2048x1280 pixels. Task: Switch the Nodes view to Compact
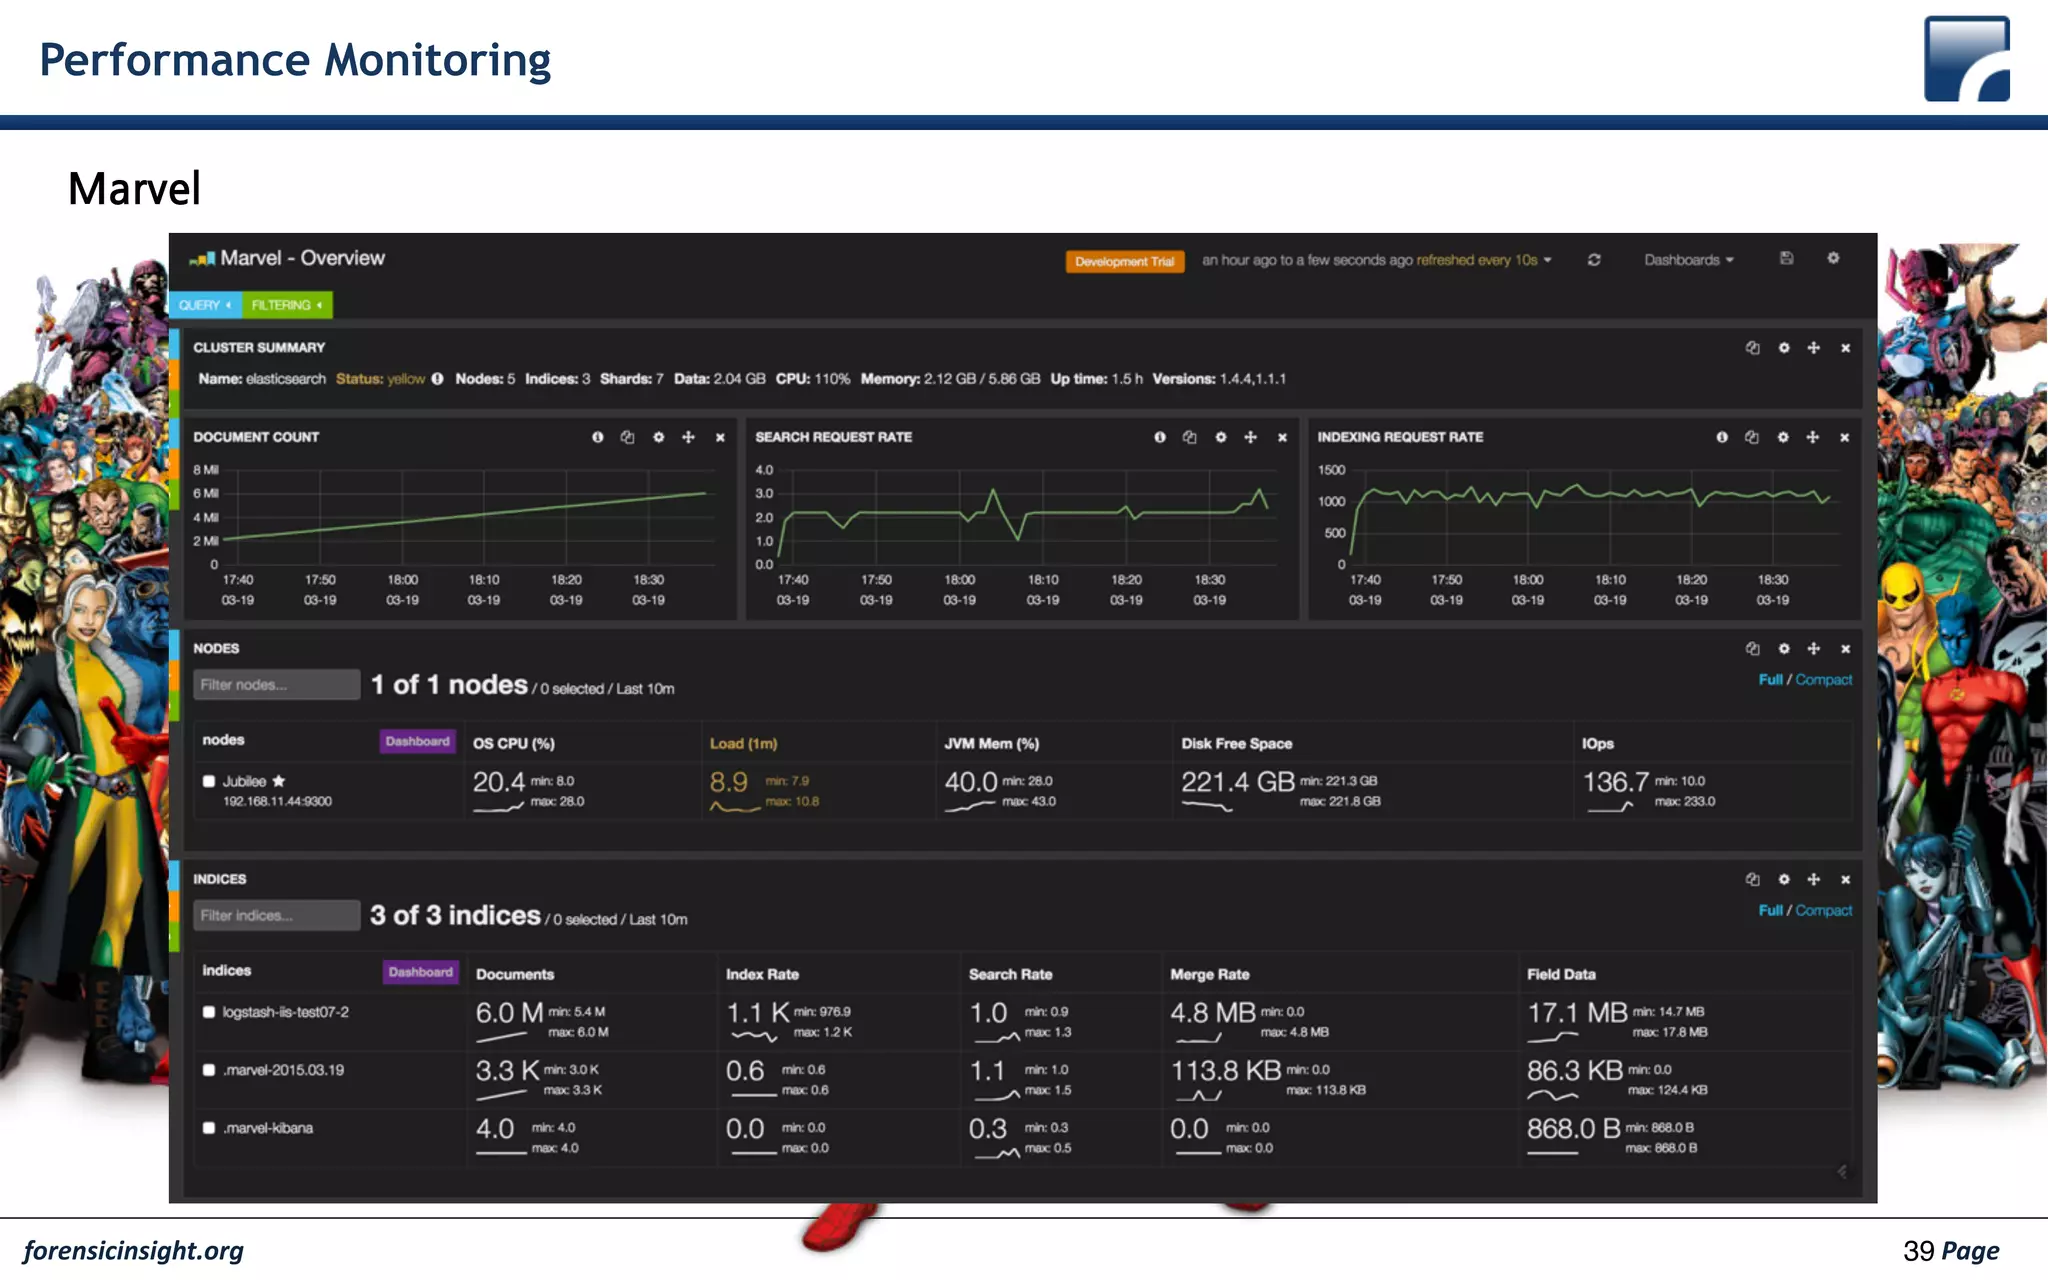pyautogui.click(x=1824, y=680)
